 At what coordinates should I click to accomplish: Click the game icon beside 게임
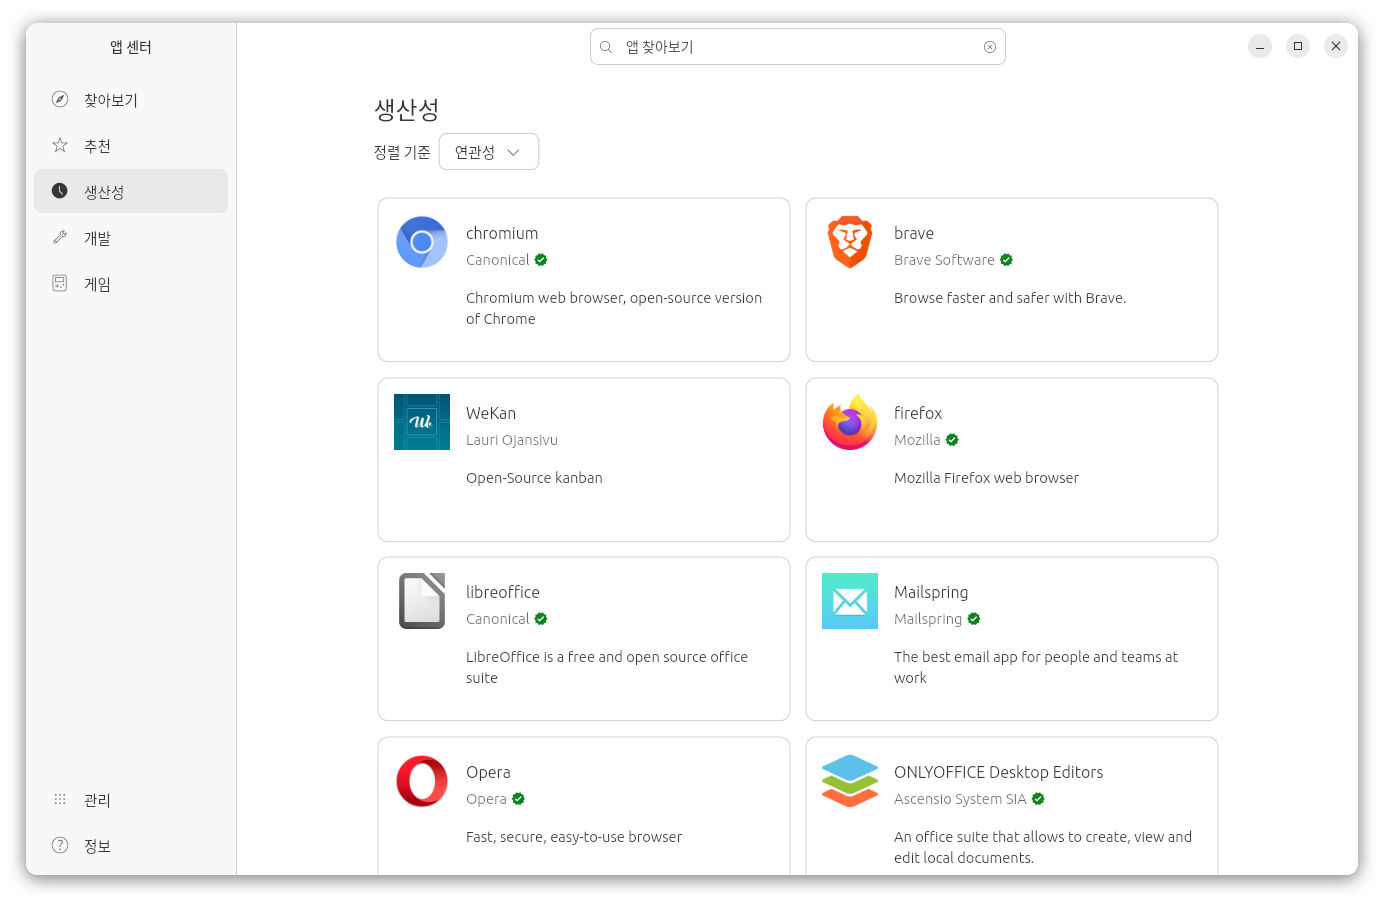point(60,283)
